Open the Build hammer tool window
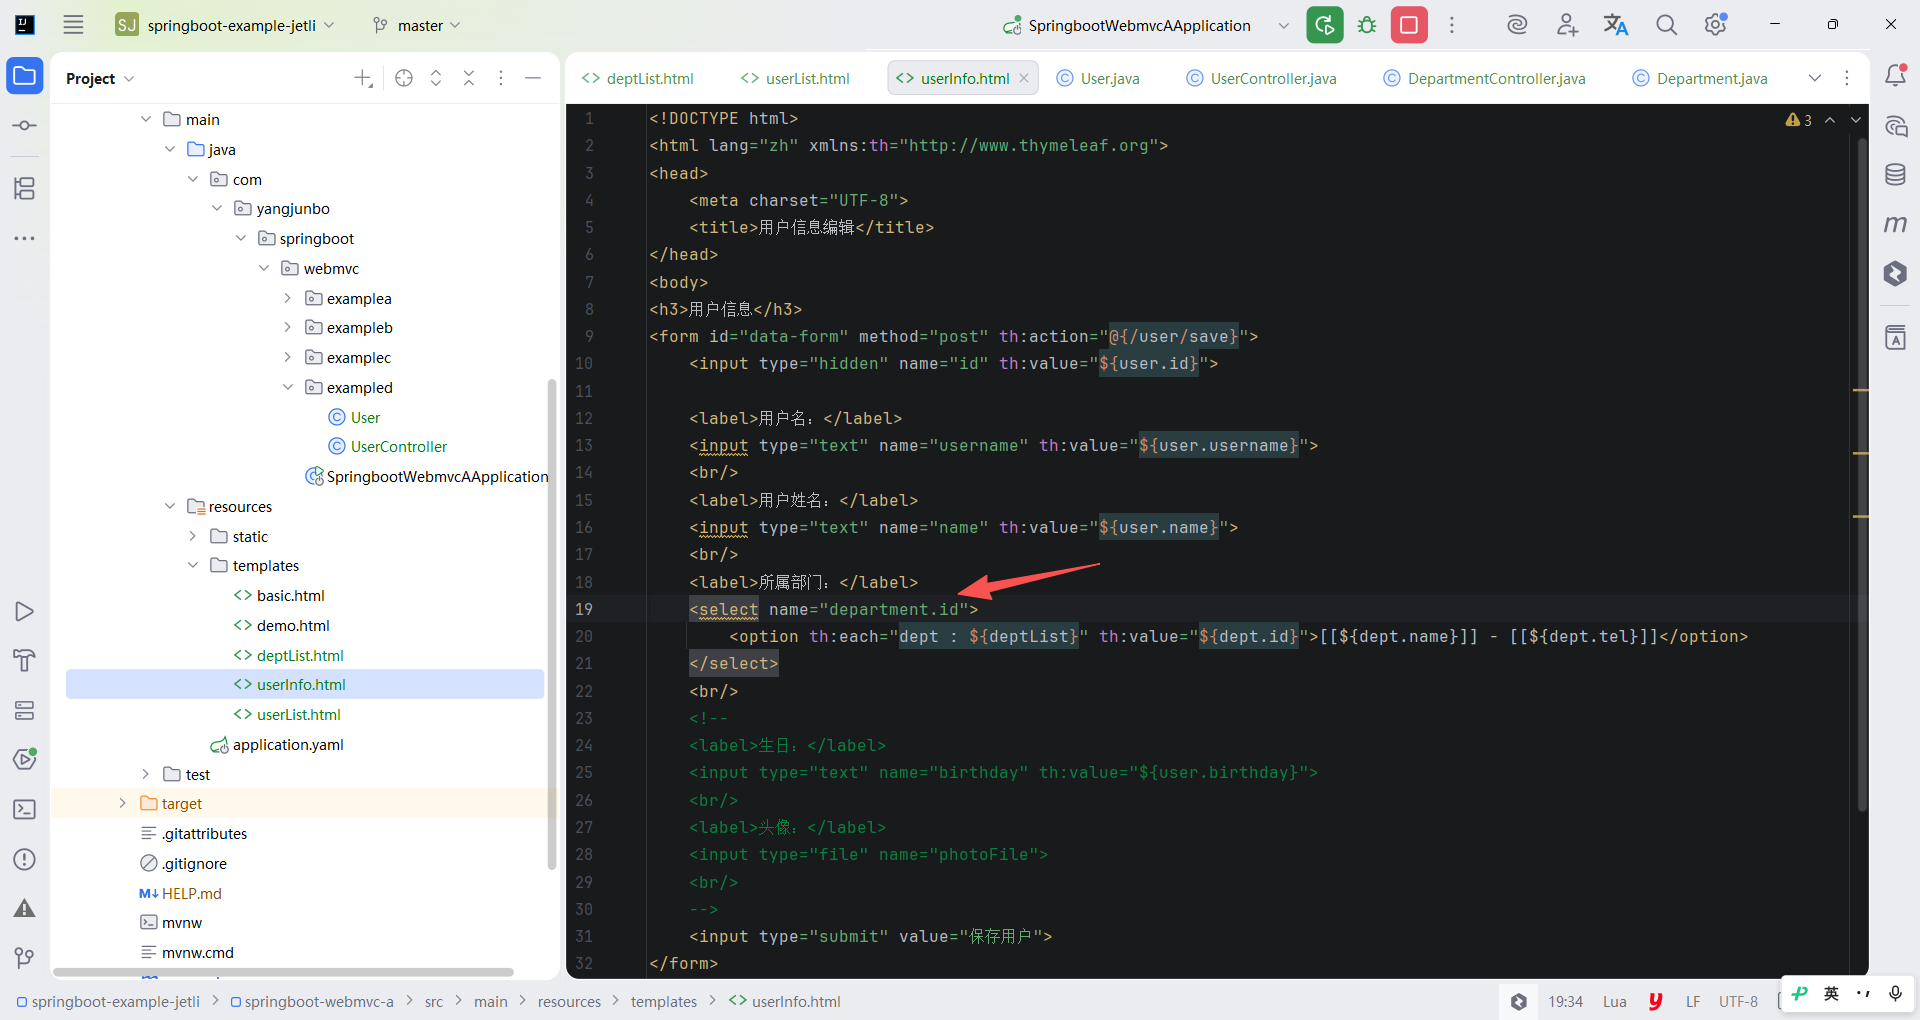 click(x=25, y=660)
